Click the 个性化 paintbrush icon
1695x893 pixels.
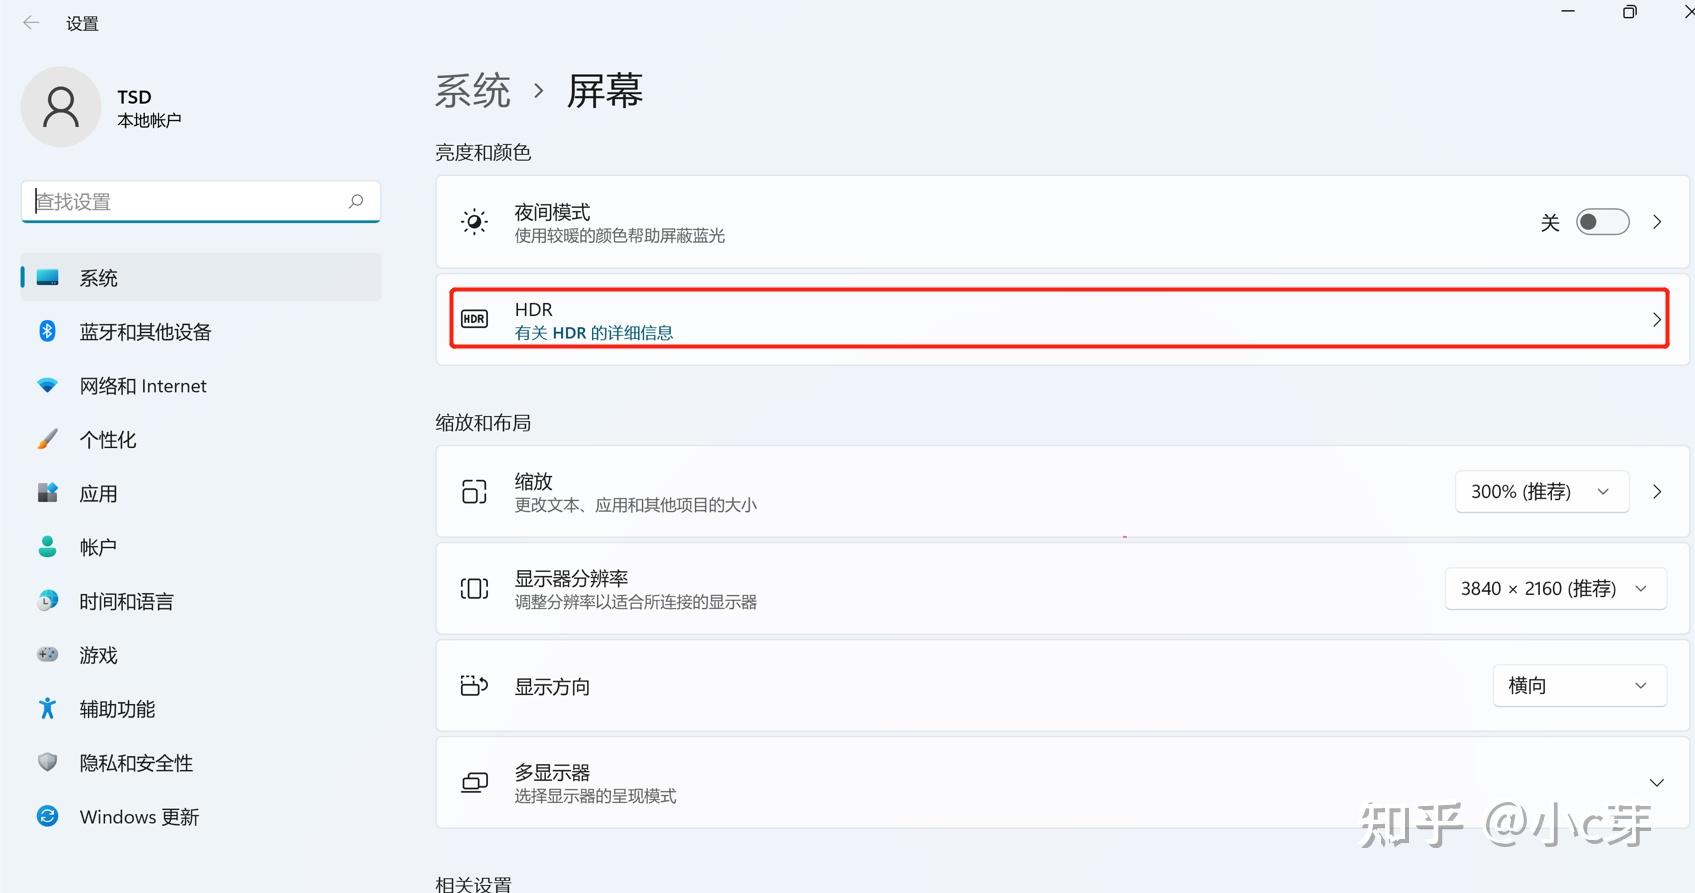pyautogui.click(x=47, y=438)
